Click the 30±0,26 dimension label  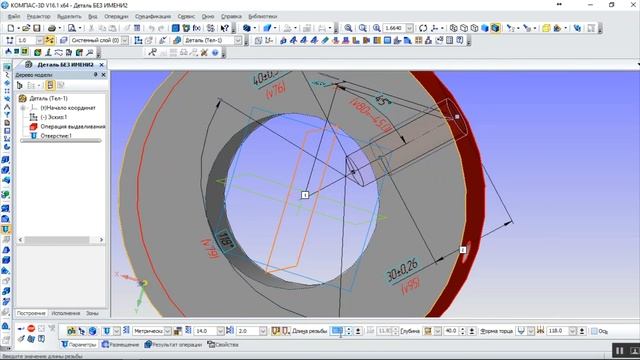[x=402, y=270]
